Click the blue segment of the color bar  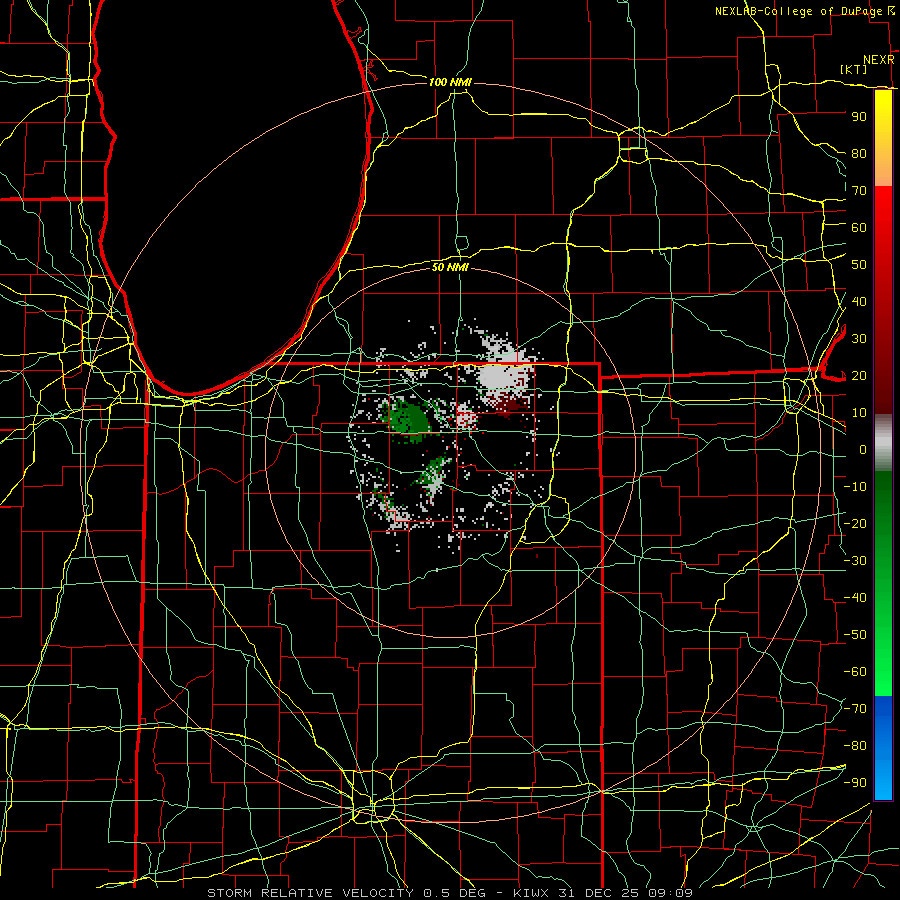coord(883,747)
